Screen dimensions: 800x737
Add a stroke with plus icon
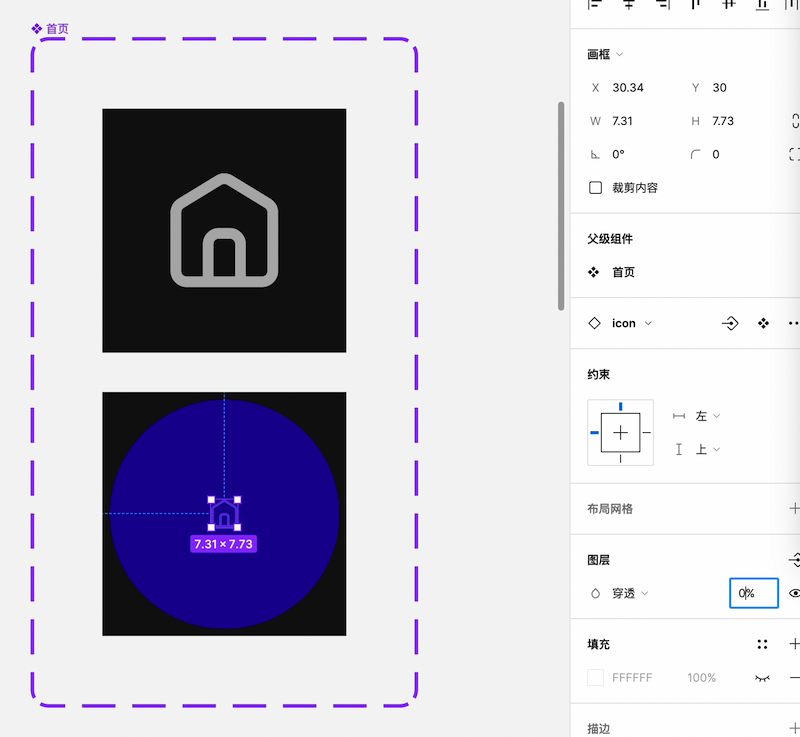pos(794,729)
